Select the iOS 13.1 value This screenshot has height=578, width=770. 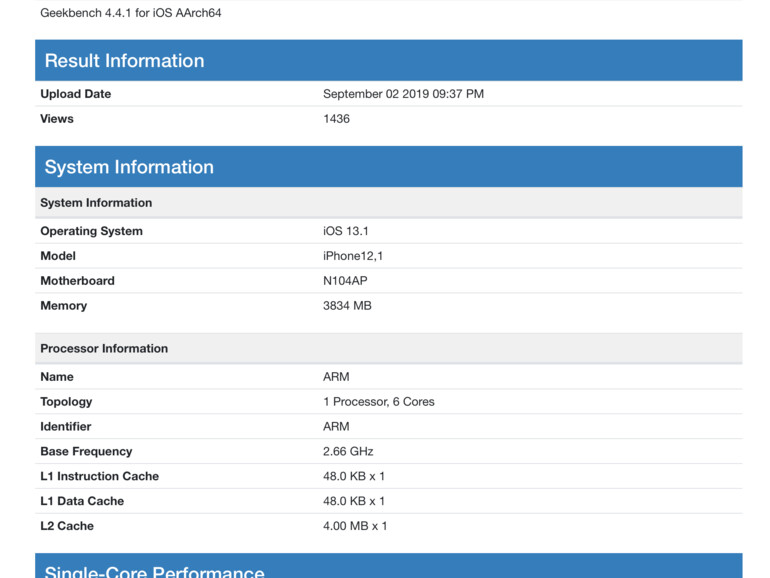point(346,231)
